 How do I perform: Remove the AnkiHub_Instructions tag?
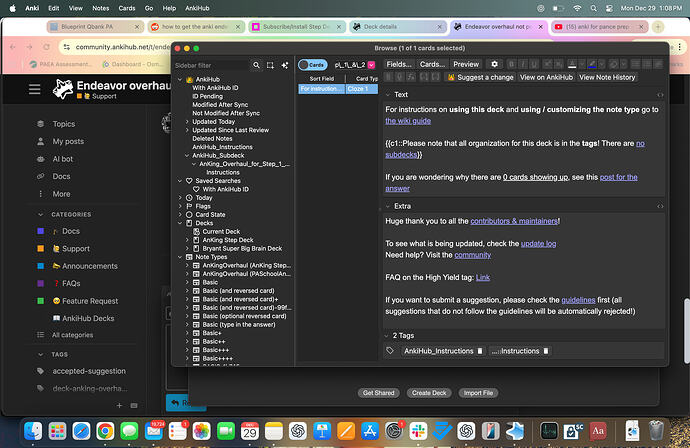480,351
